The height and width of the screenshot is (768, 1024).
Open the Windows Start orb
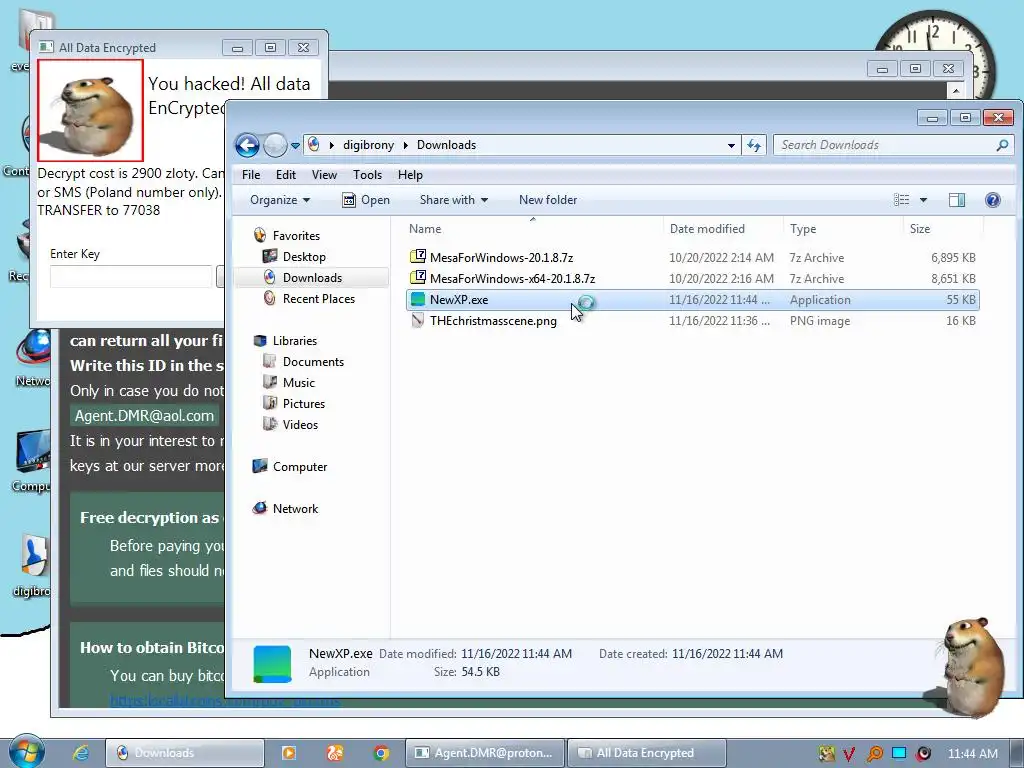(x=26, y=752)
